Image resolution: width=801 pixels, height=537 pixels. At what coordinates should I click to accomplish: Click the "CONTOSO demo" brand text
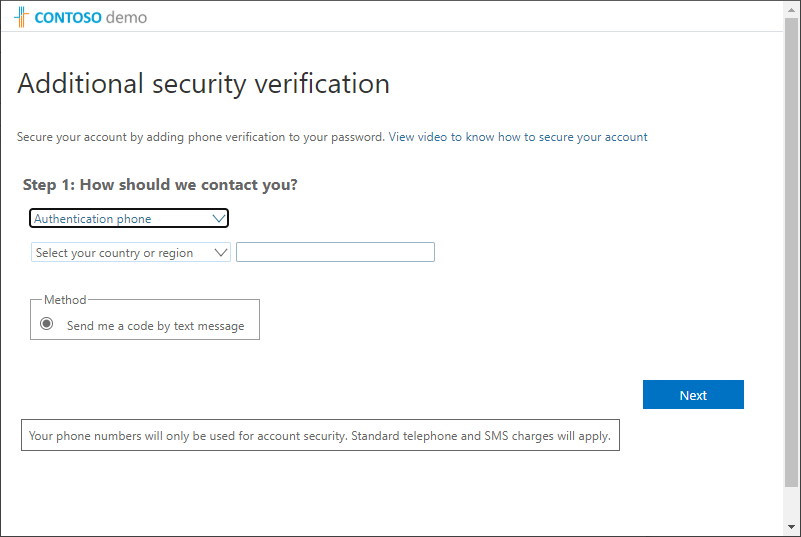click(90, 17)
